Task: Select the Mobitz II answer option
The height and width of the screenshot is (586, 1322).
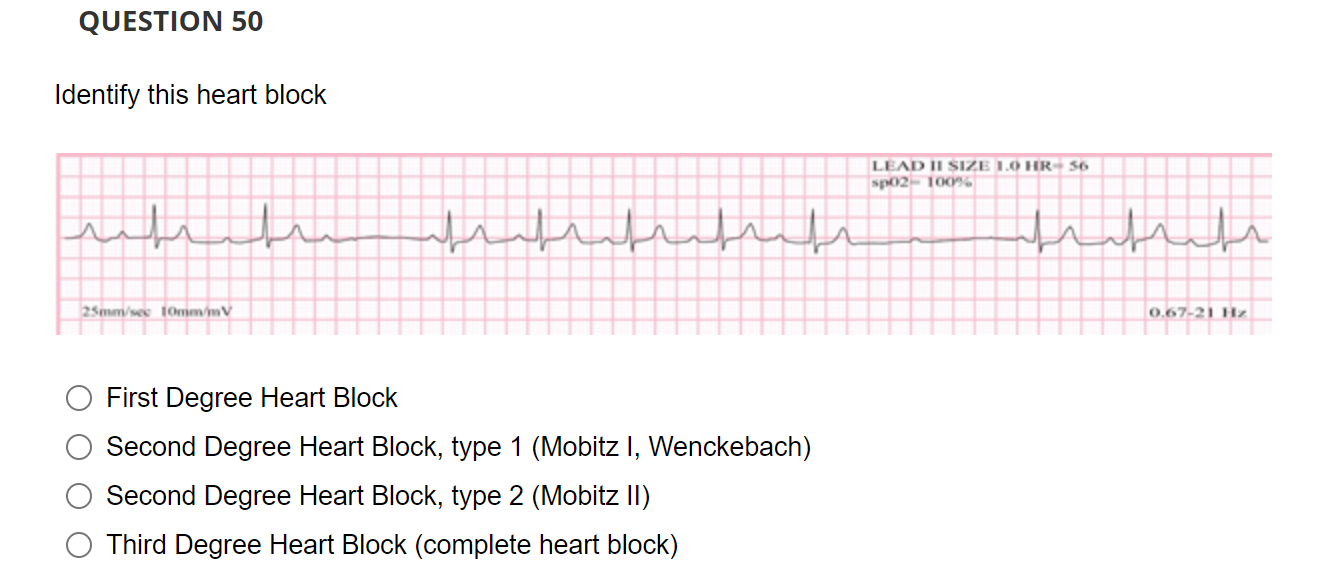Action: coord(78,495)
